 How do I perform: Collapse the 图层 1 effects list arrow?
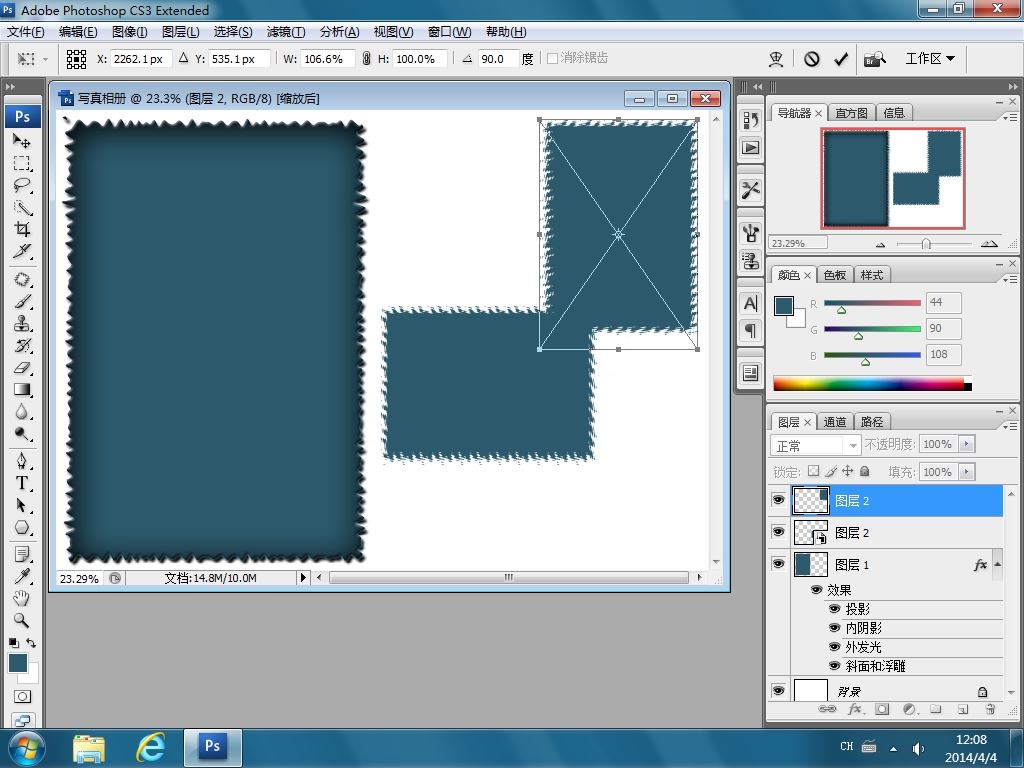point(997,565)
